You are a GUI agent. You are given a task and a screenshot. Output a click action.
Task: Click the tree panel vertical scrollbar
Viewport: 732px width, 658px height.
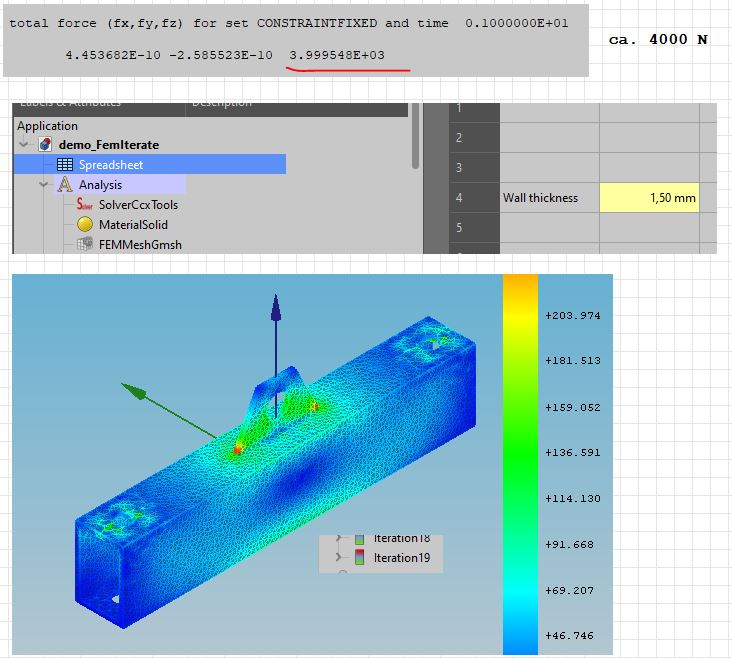(x=415, y=140)
